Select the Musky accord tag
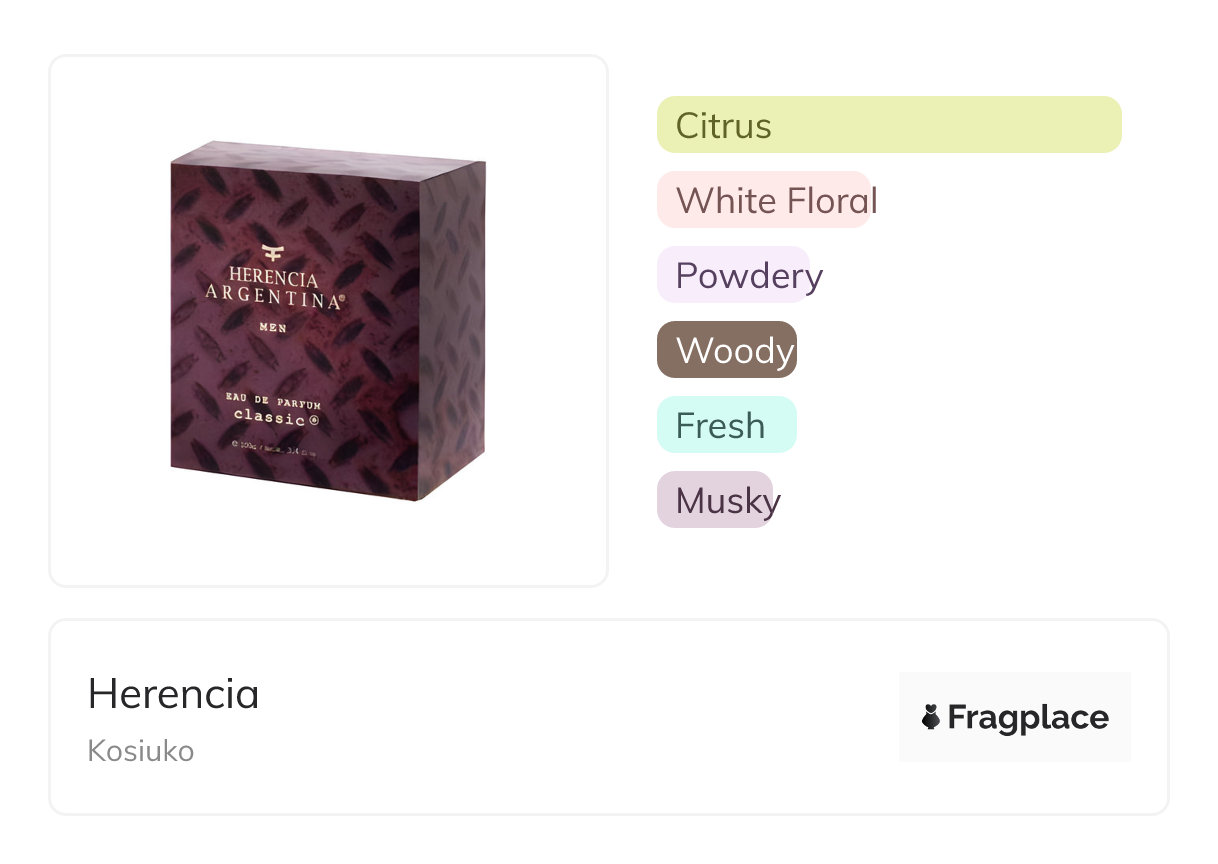 tap(716, 500)
